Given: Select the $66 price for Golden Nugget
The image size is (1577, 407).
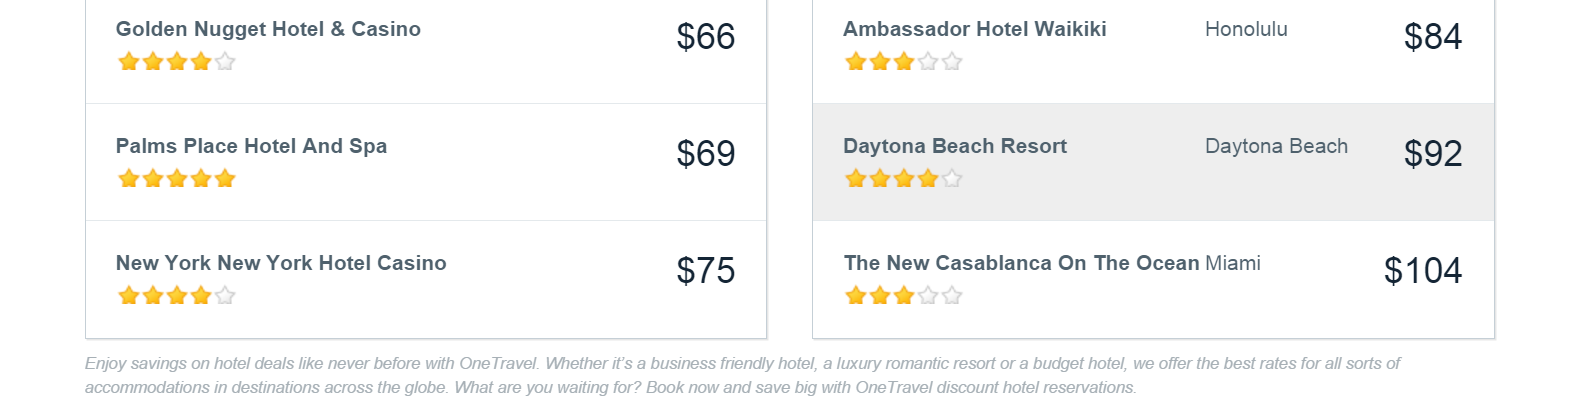Looking at the screenshot, I should pos(706,37).
